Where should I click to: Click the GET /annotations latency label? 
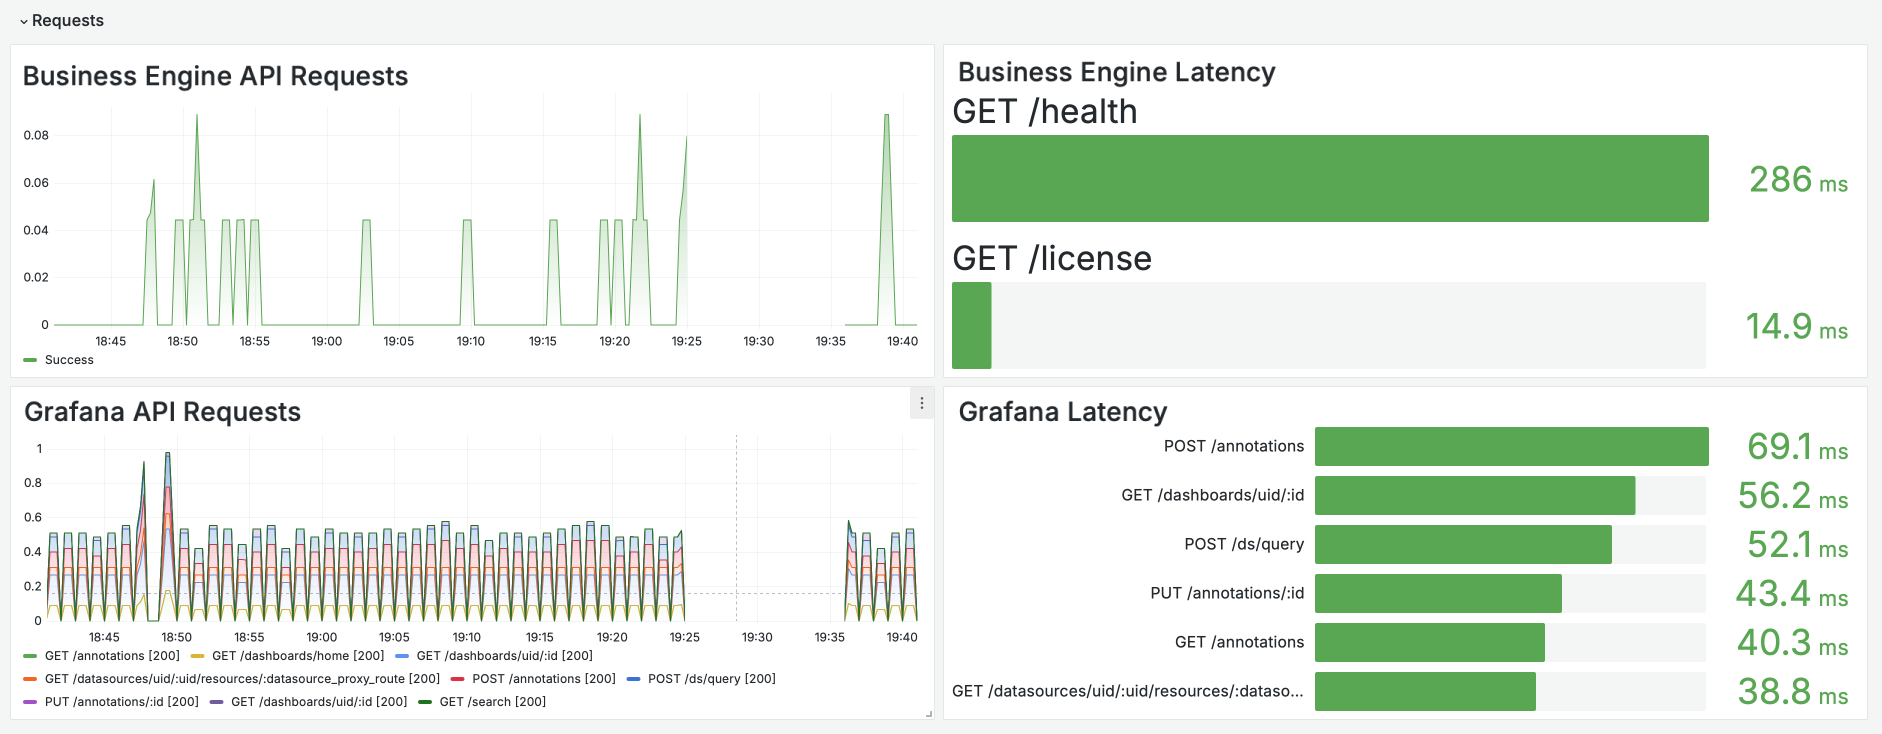[1239, 642]
